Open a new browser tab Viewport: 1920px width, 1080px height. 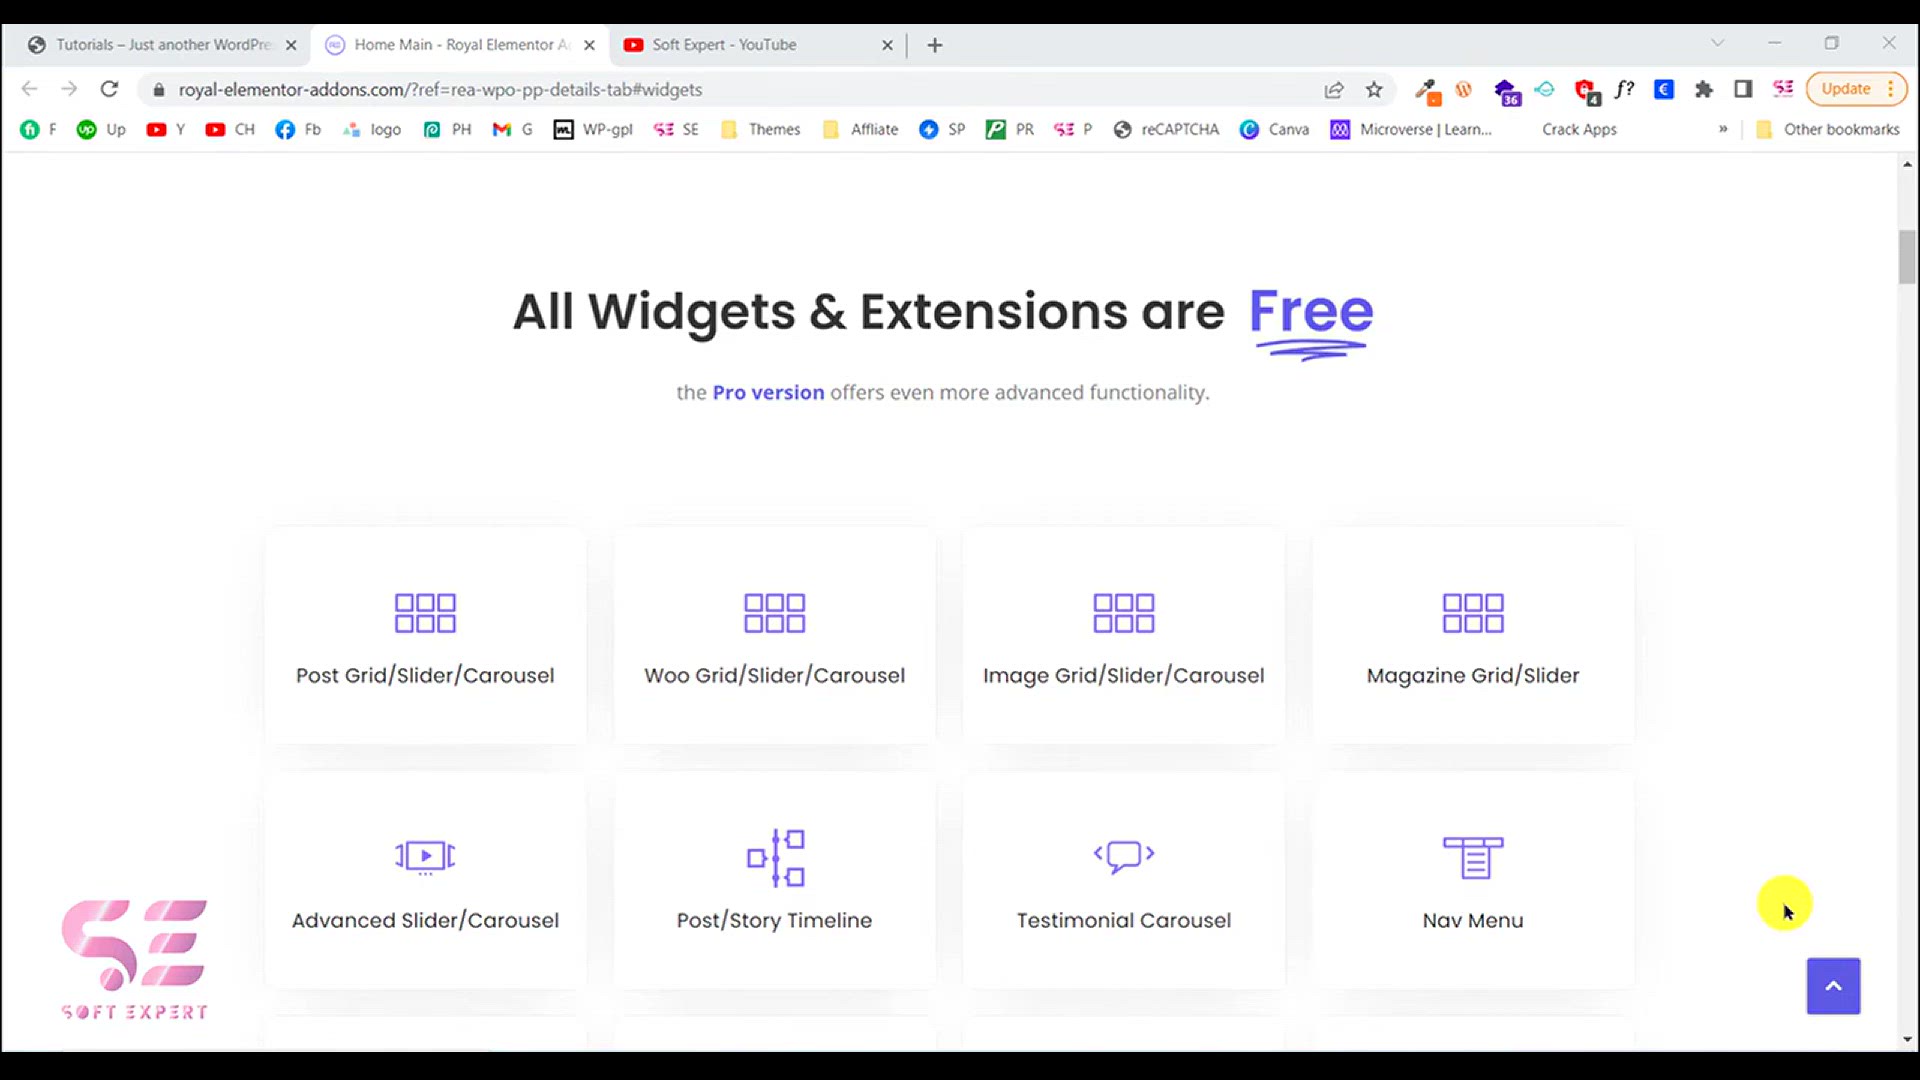click(935, 45)
